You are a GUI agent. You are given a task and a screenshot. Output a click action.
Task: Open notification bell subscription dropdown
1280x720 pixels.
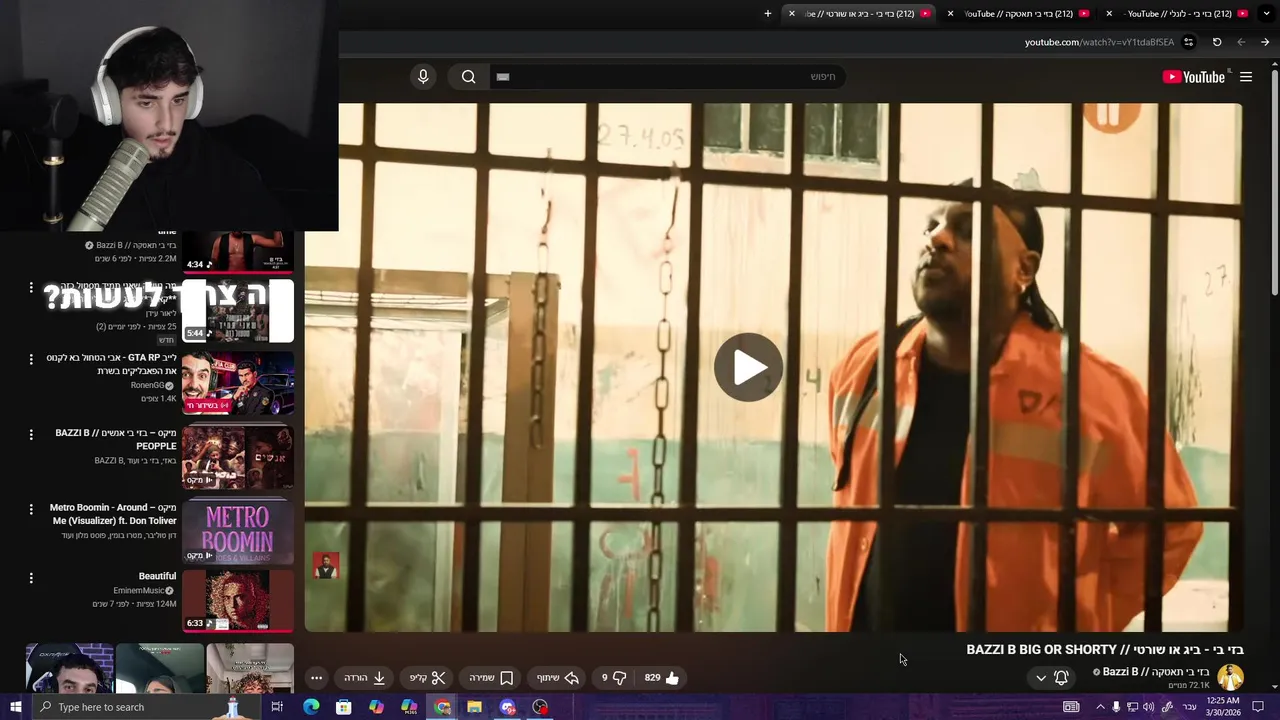(x=1051, y=678)
